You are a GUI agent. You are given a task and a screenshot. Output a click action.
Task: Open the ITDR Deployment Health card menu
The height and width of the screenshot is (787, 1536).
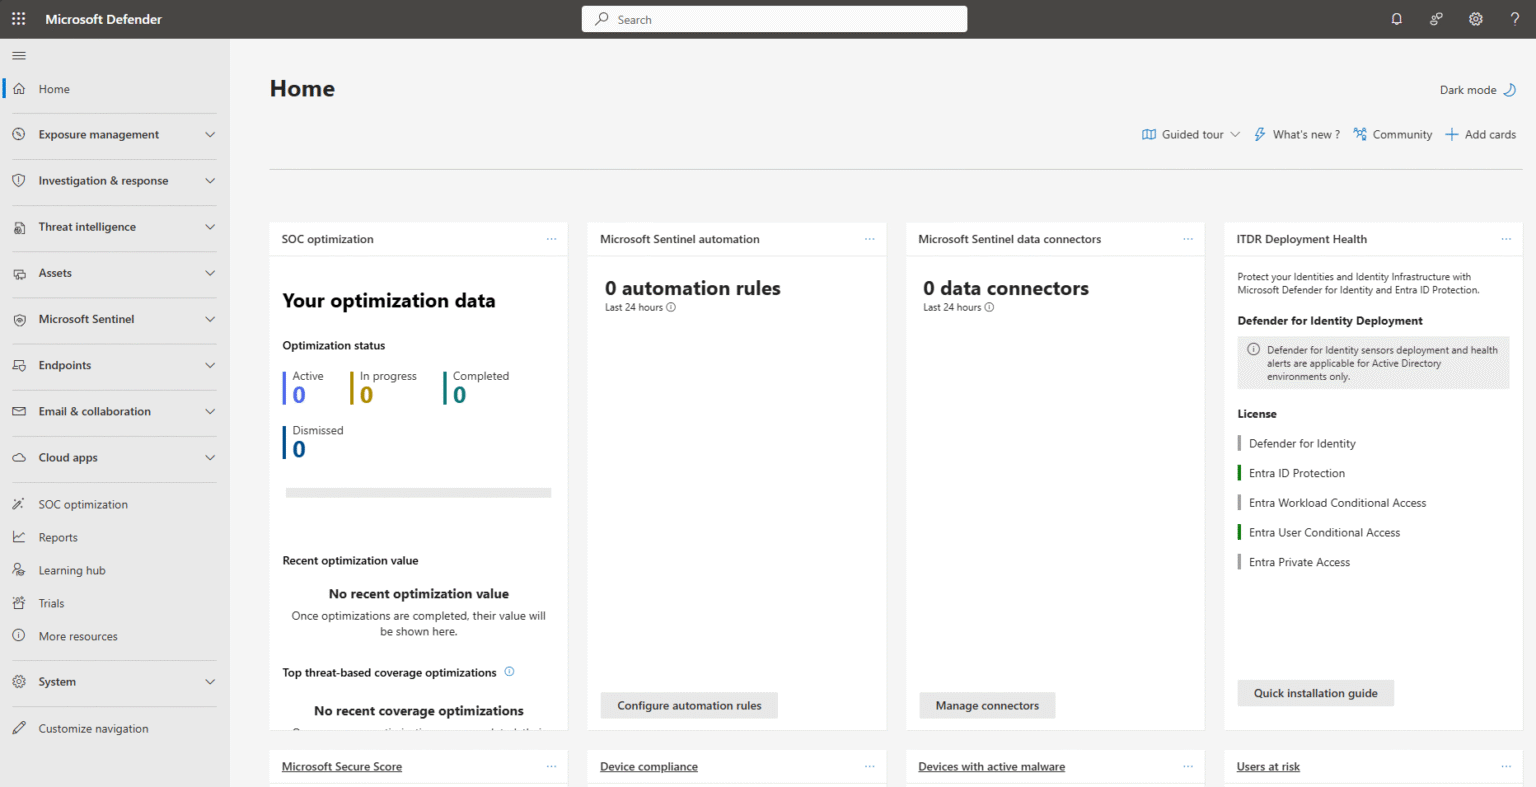tap(1506, 239)
